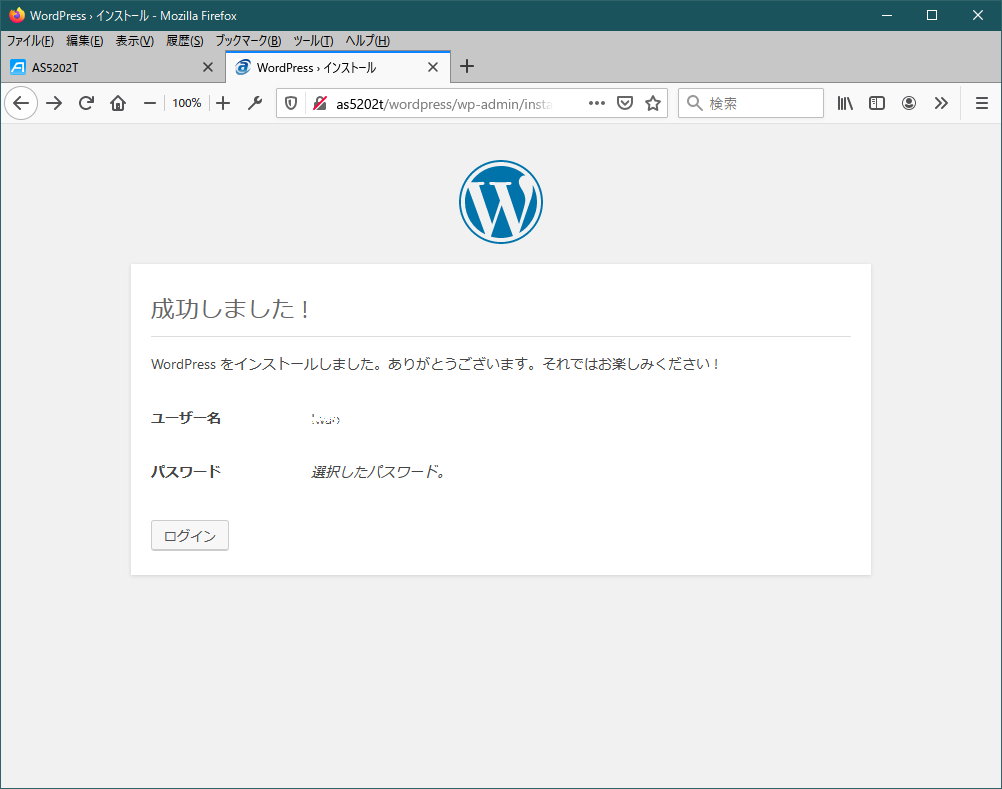
Task: Zoom in with plus button
Action: tap(223, 103)
